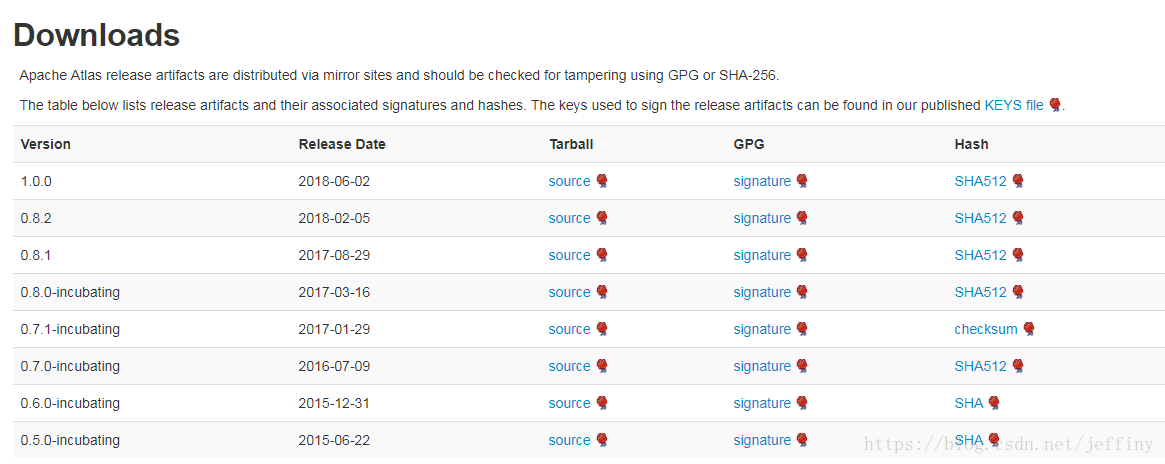Select the 0.8.0-incubating version cell
The image size is (1165, 464).
click(x=70, y=293)
